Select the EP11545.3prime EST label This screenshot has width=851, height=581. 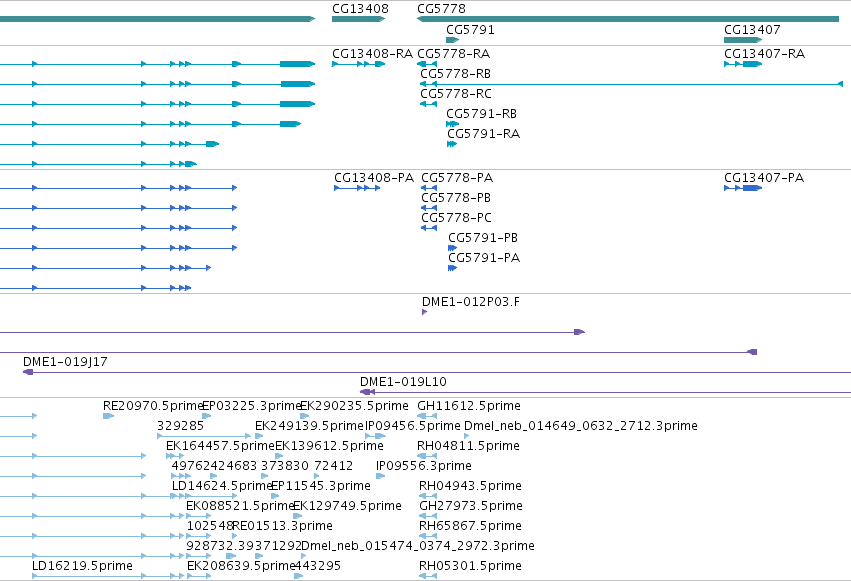(x=321, y=486)
